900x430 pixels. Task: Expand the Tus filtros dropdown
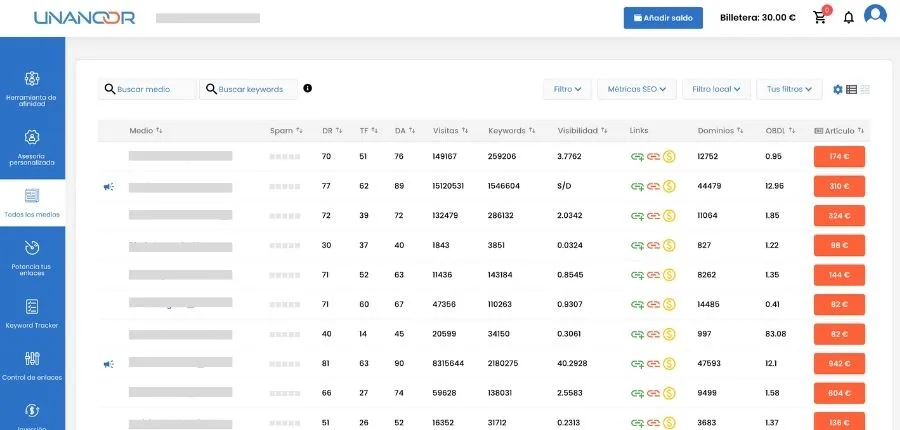pyautogui.click(x=789, y=89)
